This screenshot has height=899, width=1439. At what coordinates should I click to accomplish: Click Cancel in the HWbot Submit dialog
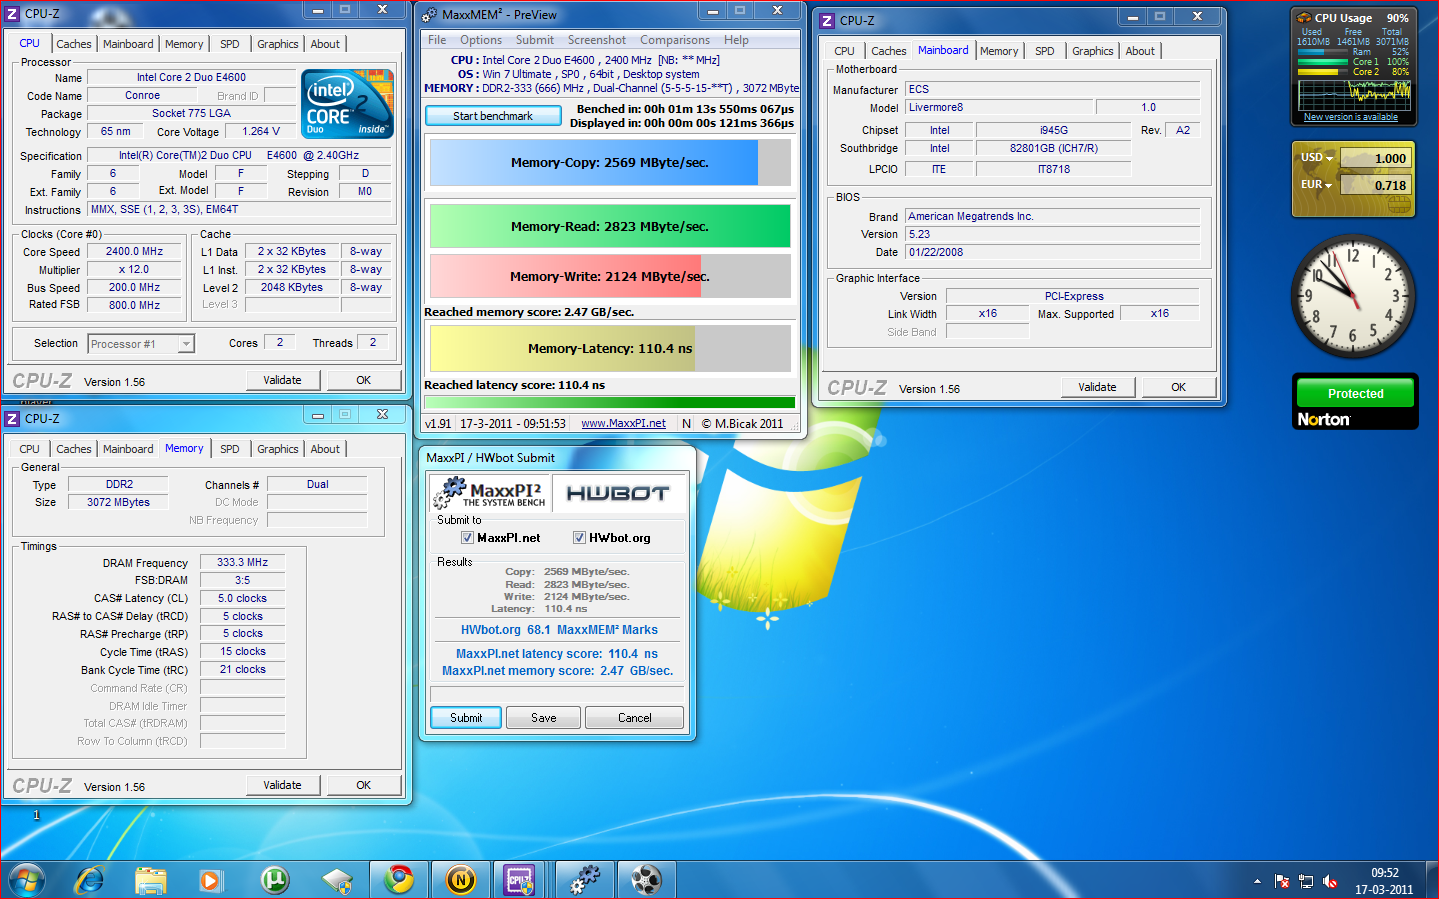tap(635, 718)
